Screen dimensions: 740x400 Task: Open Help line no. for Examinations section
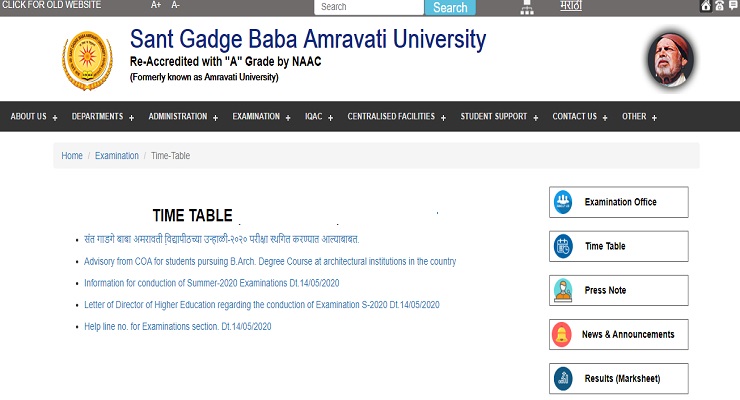(177, 326)
